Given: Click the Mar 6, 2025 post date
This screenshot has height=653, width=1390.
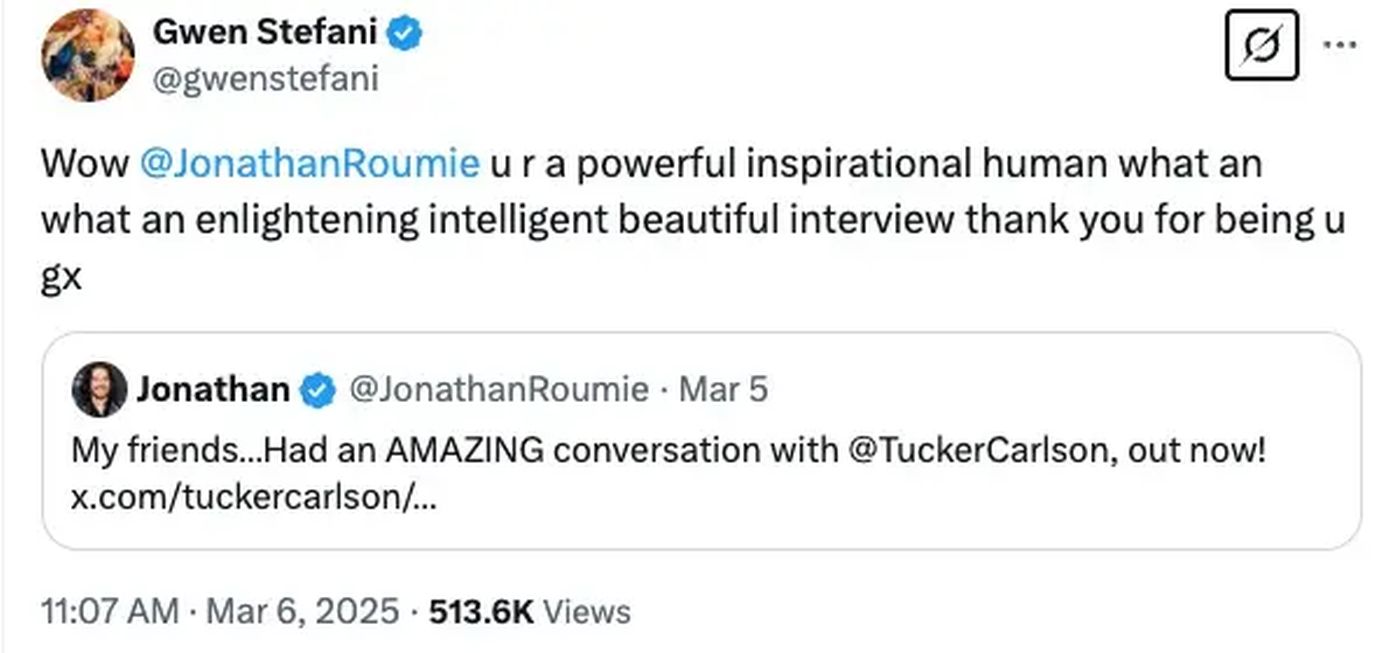Looking at the screenshot, I should [301, 611].
